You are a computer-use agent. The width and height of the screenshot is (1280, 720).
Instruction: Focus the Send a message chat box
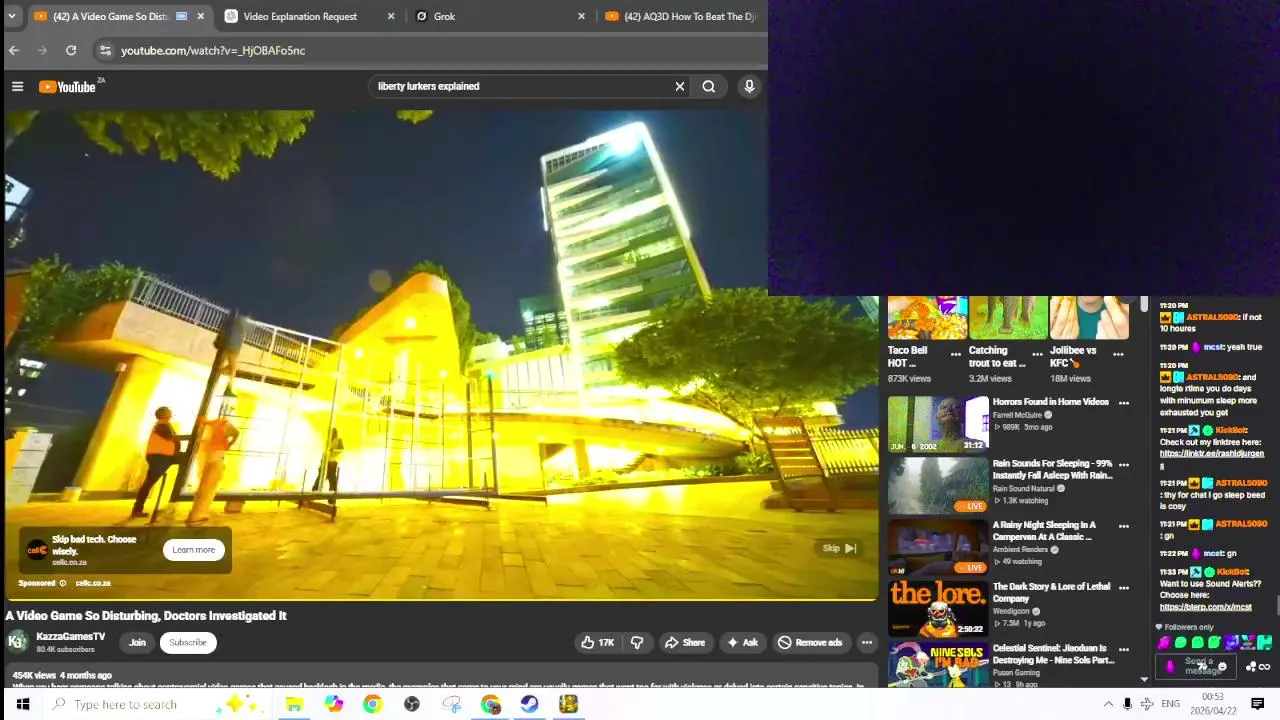click(x=1196, y=666)
